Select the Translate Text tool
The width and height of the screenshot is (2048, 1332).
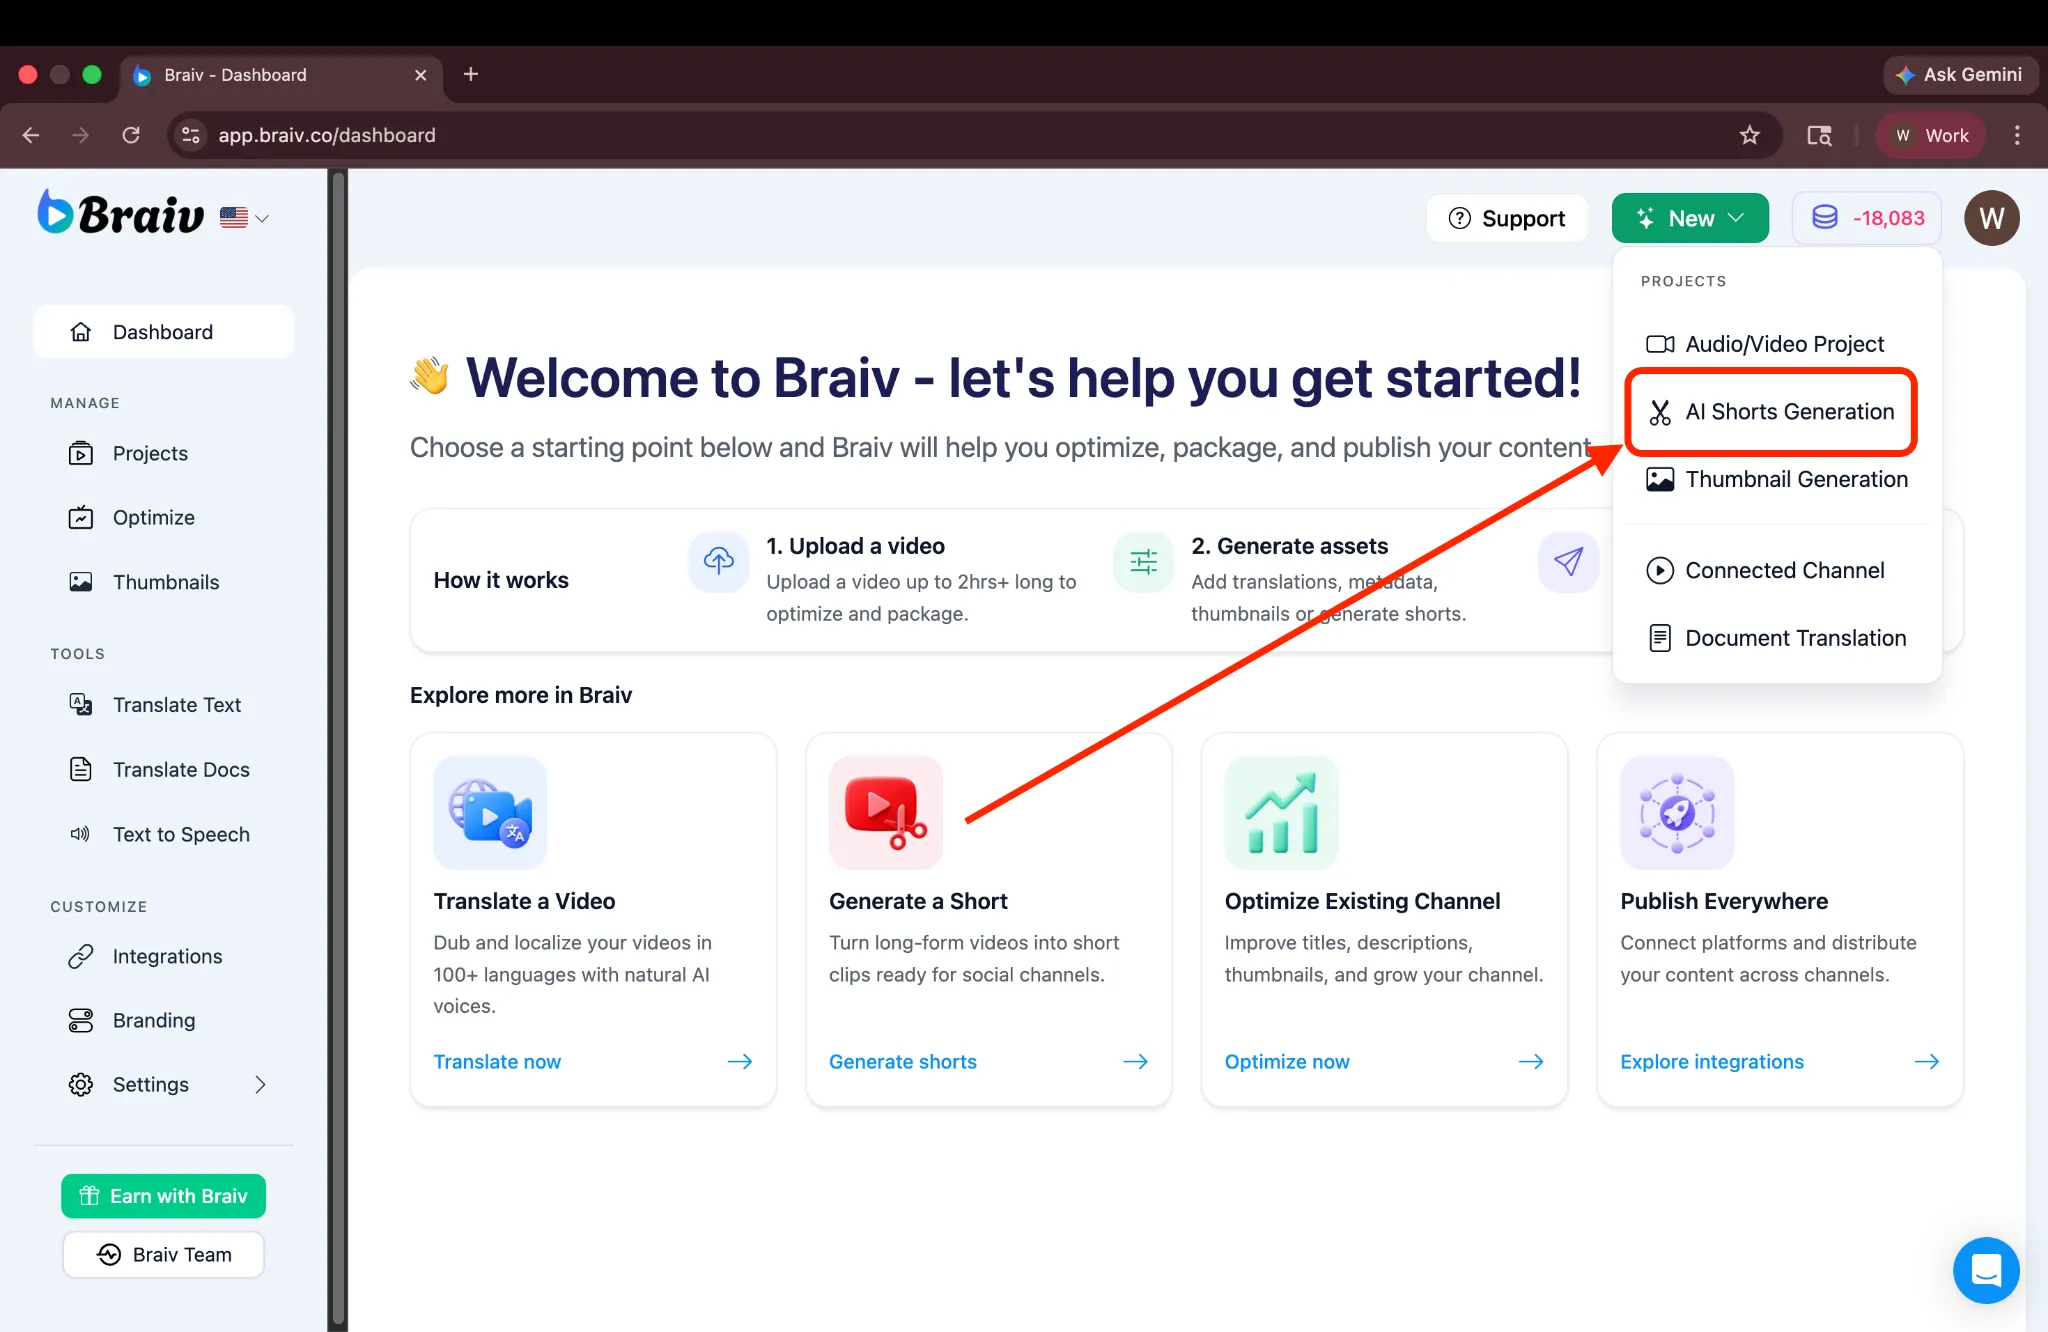[176, 705]
